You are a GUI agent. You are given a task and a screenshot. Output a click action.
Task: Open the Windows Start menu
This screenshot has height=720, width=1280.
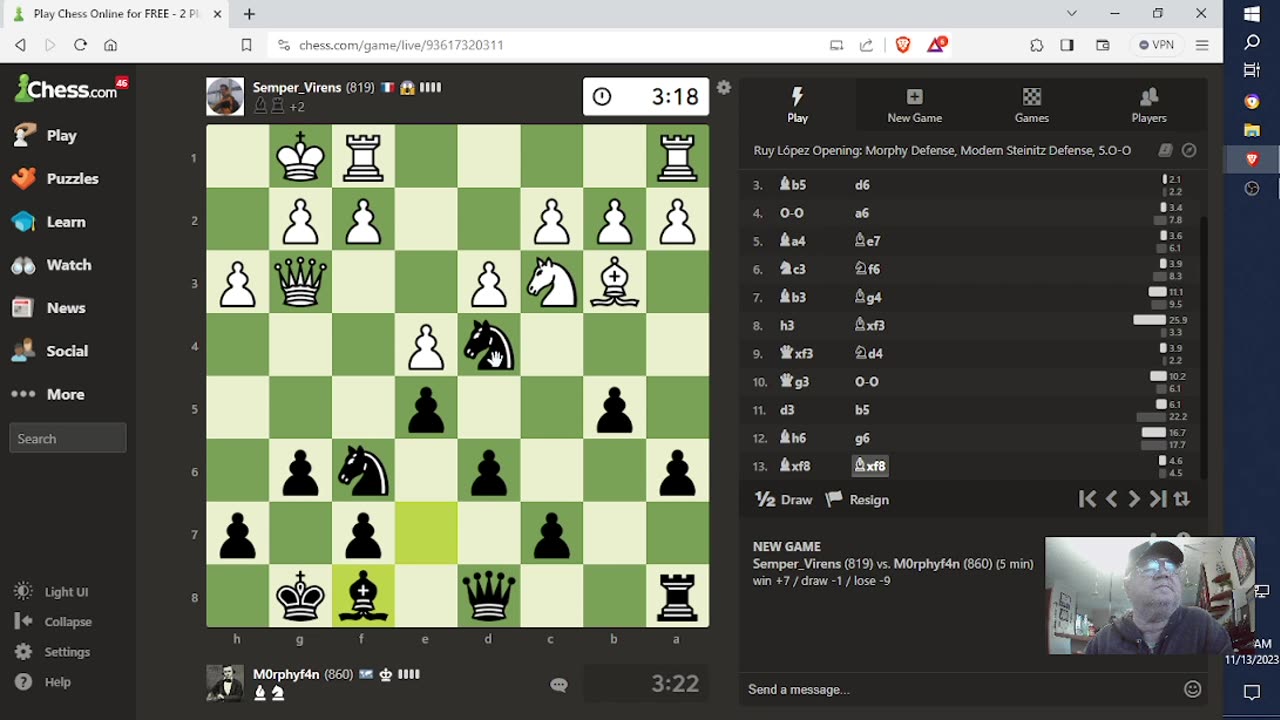[x=1252, y=14]
